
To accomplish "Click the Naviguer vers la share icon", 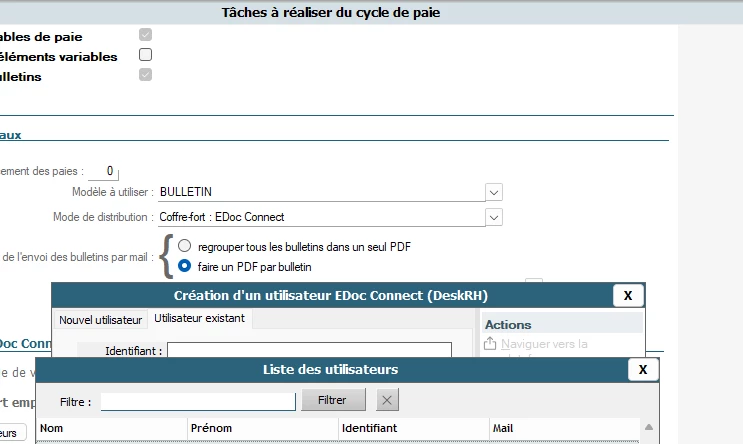I will [x=490, y=344].
